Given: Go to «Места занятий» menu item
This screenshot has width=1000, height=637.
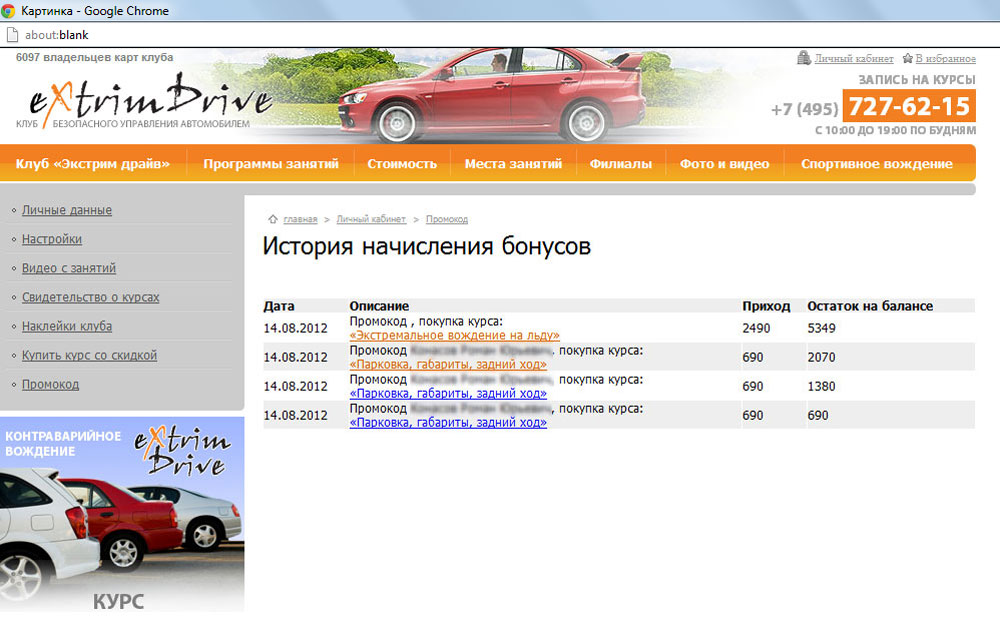Looking at the screenshot, I should 513,164.
